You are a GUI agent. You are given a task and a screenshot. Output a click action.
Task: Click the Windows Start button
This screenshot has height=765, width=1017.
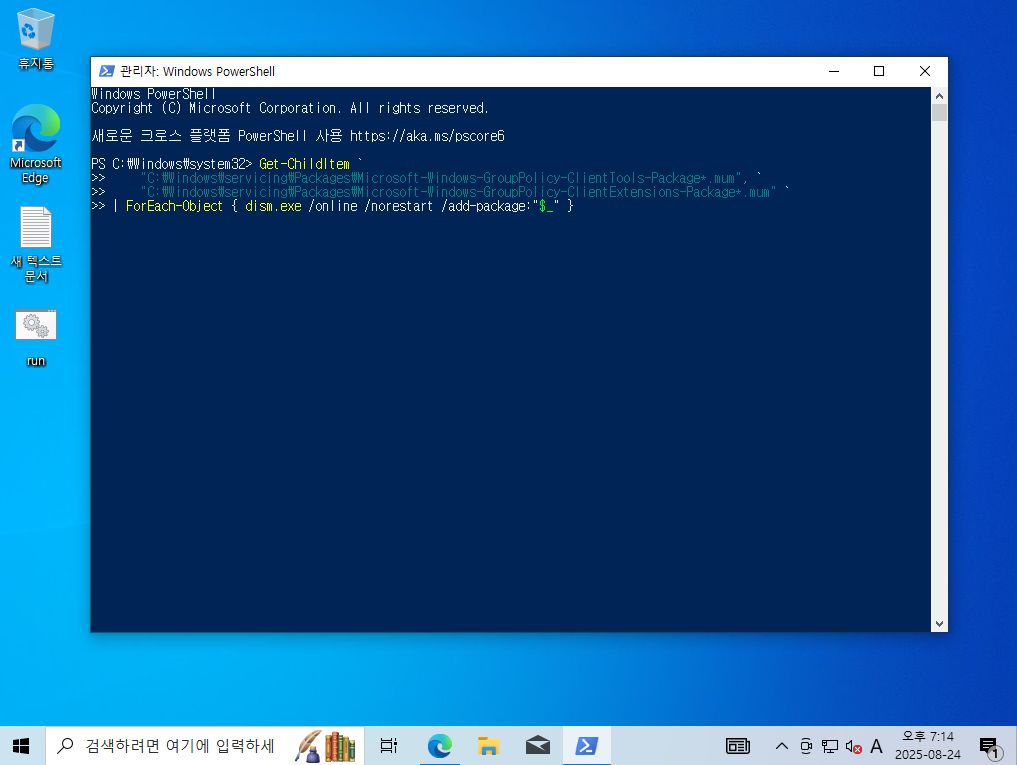[x=21, y=746]
